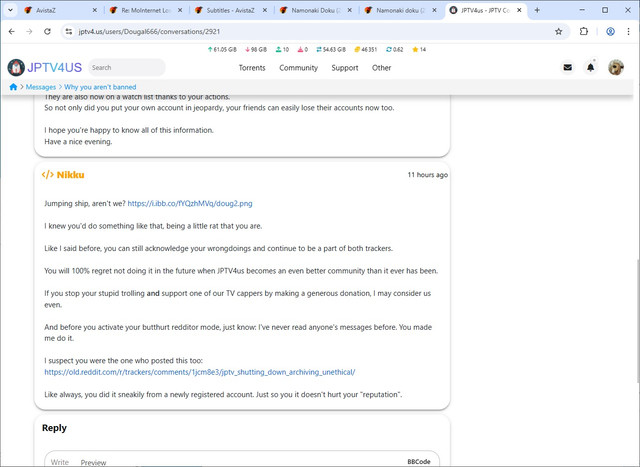Bookmark this page with the star icon
The image size is (640, 467).
pyautogui.click(x=558, y=31)
